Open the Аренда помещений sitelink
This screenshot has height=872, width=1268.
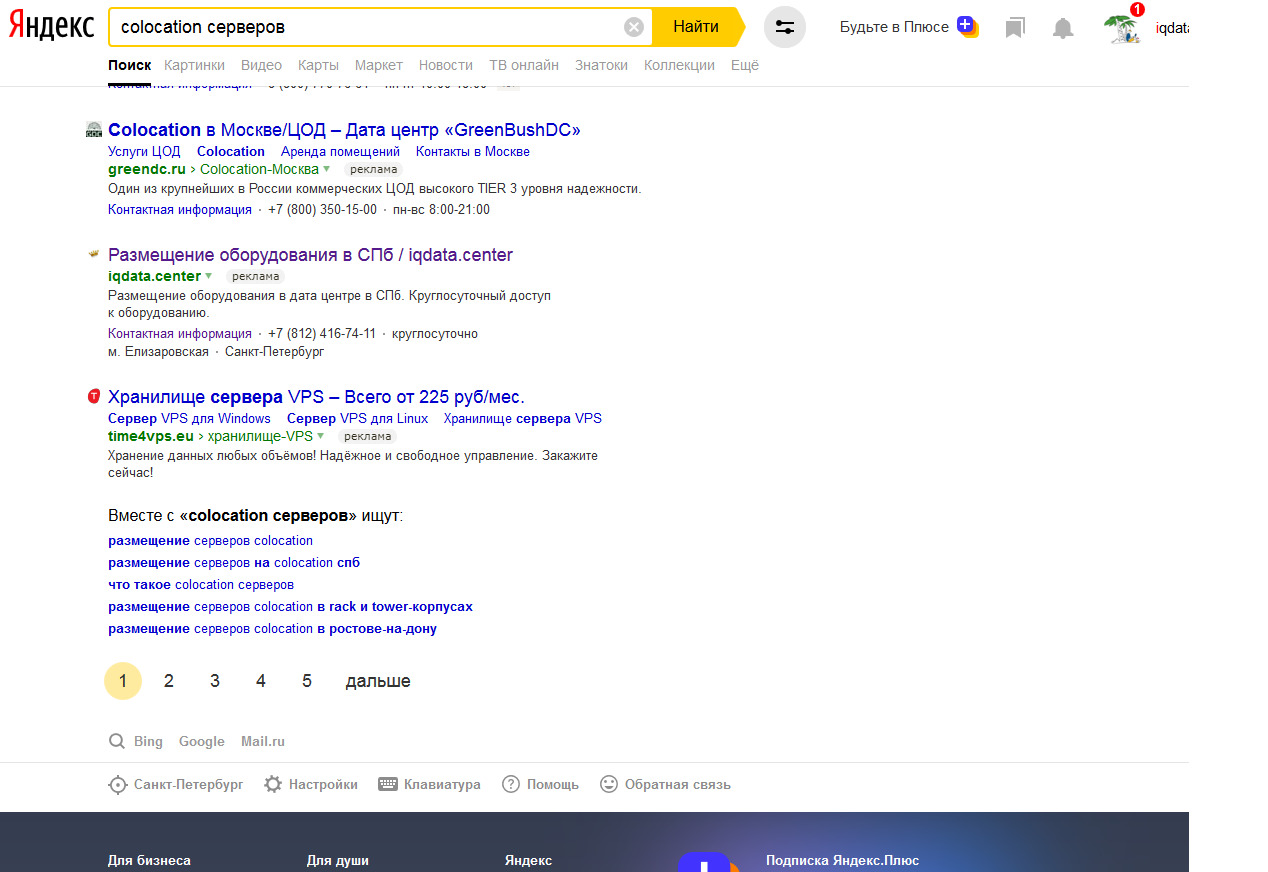tap(340, 152)
